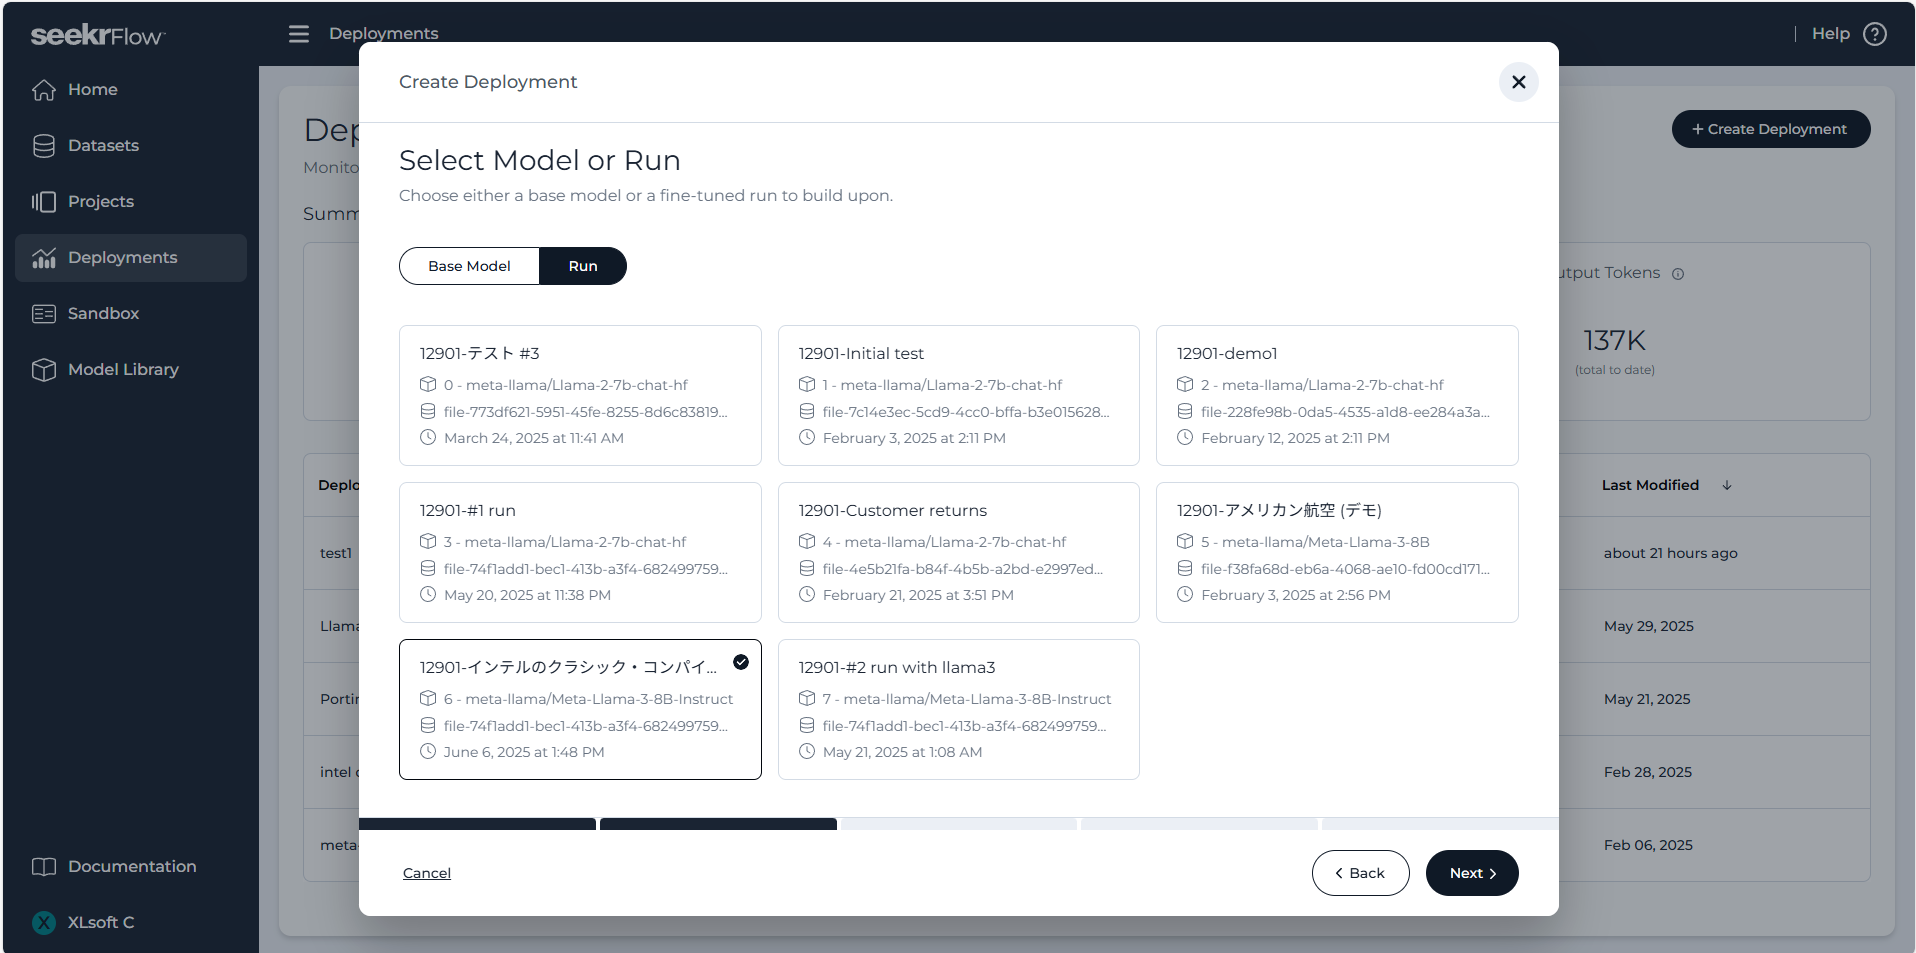Click the Projects icon in sidebar
This screenshot has width=1916, height=953.
pos(43,202)
